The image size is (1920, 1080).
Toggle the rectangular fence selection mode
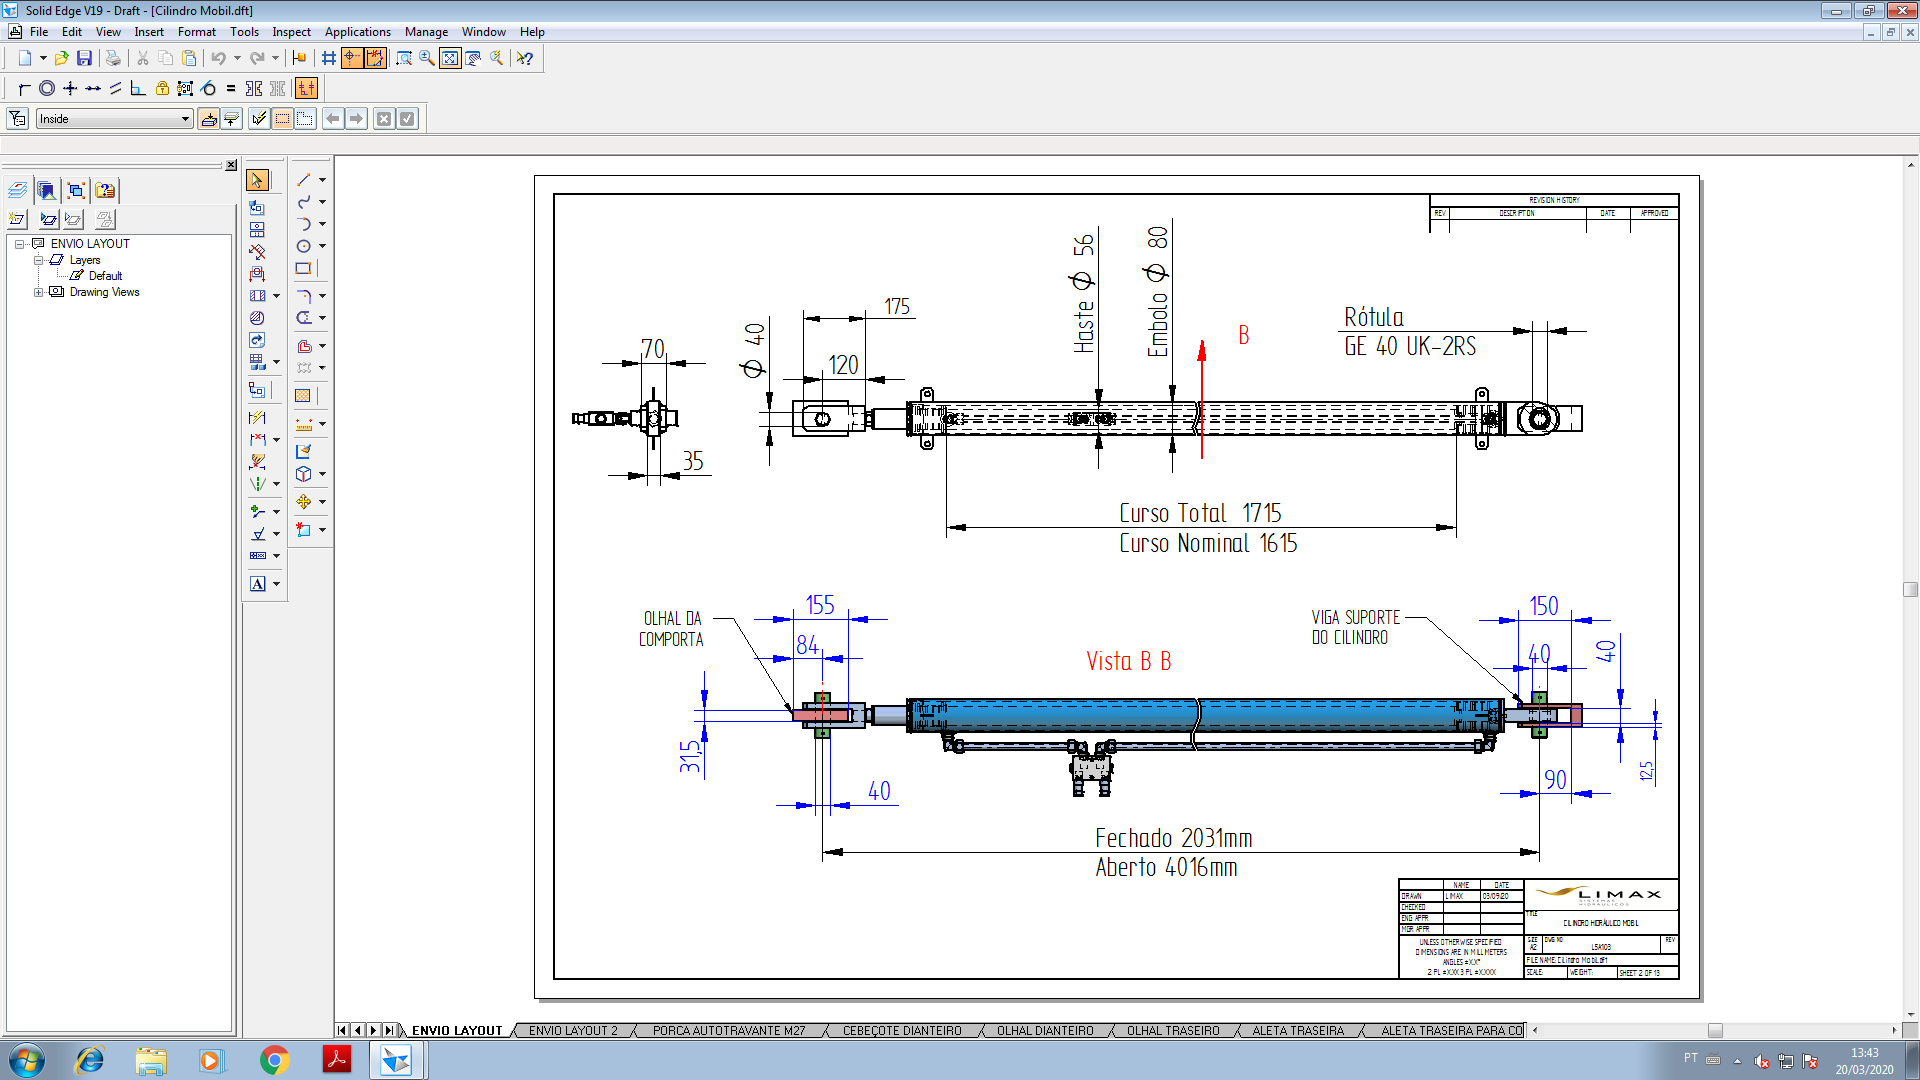[x=282, y=118]
